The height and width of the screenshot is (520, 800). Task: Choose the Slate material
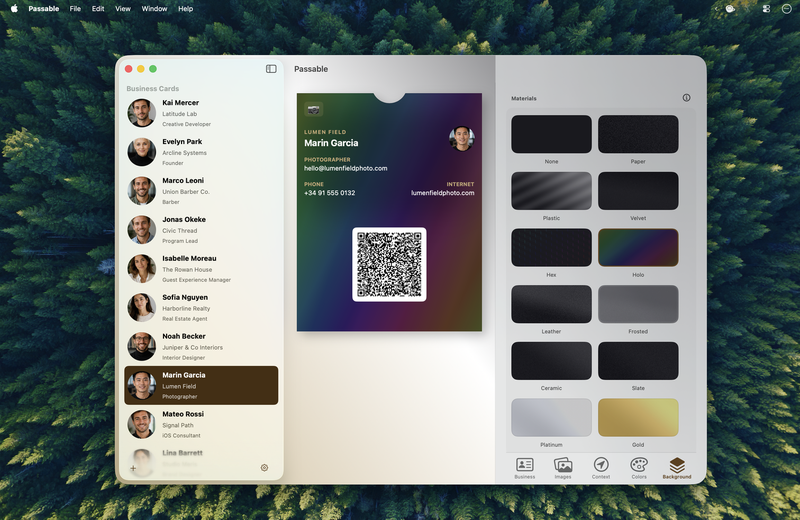coord(638,361)
